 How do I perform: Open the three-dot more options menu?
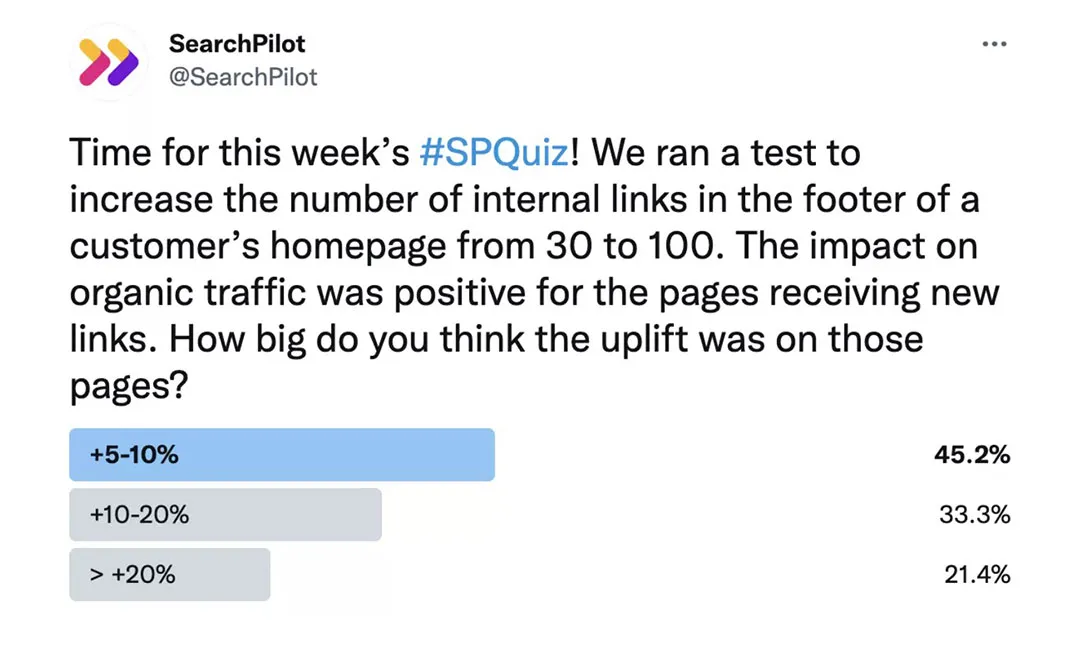click(x=993, y=45)
